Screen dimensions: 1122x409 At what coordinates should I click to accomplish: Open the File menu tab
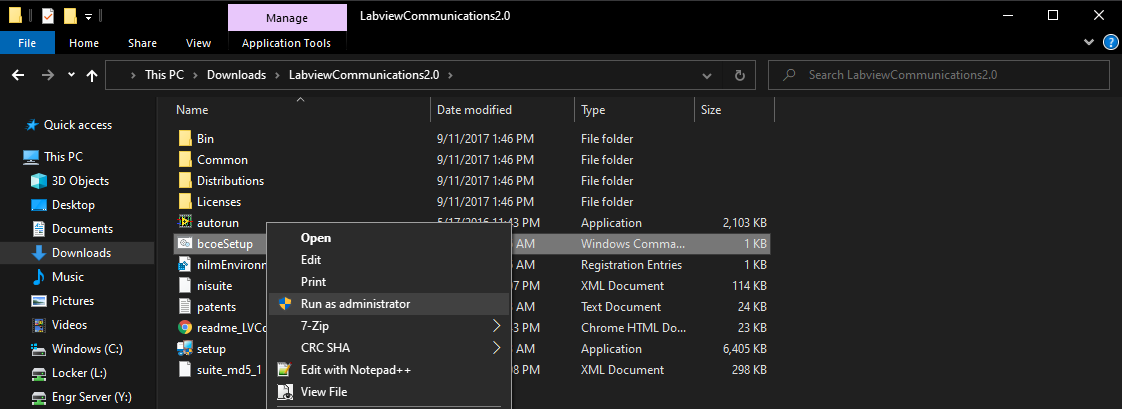click(28, 43)
